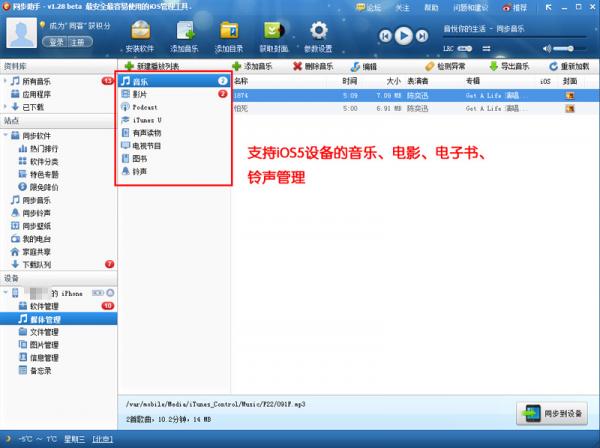Select the song row 1874
Viewport: 600px width, 448px height.
(416, 96)
